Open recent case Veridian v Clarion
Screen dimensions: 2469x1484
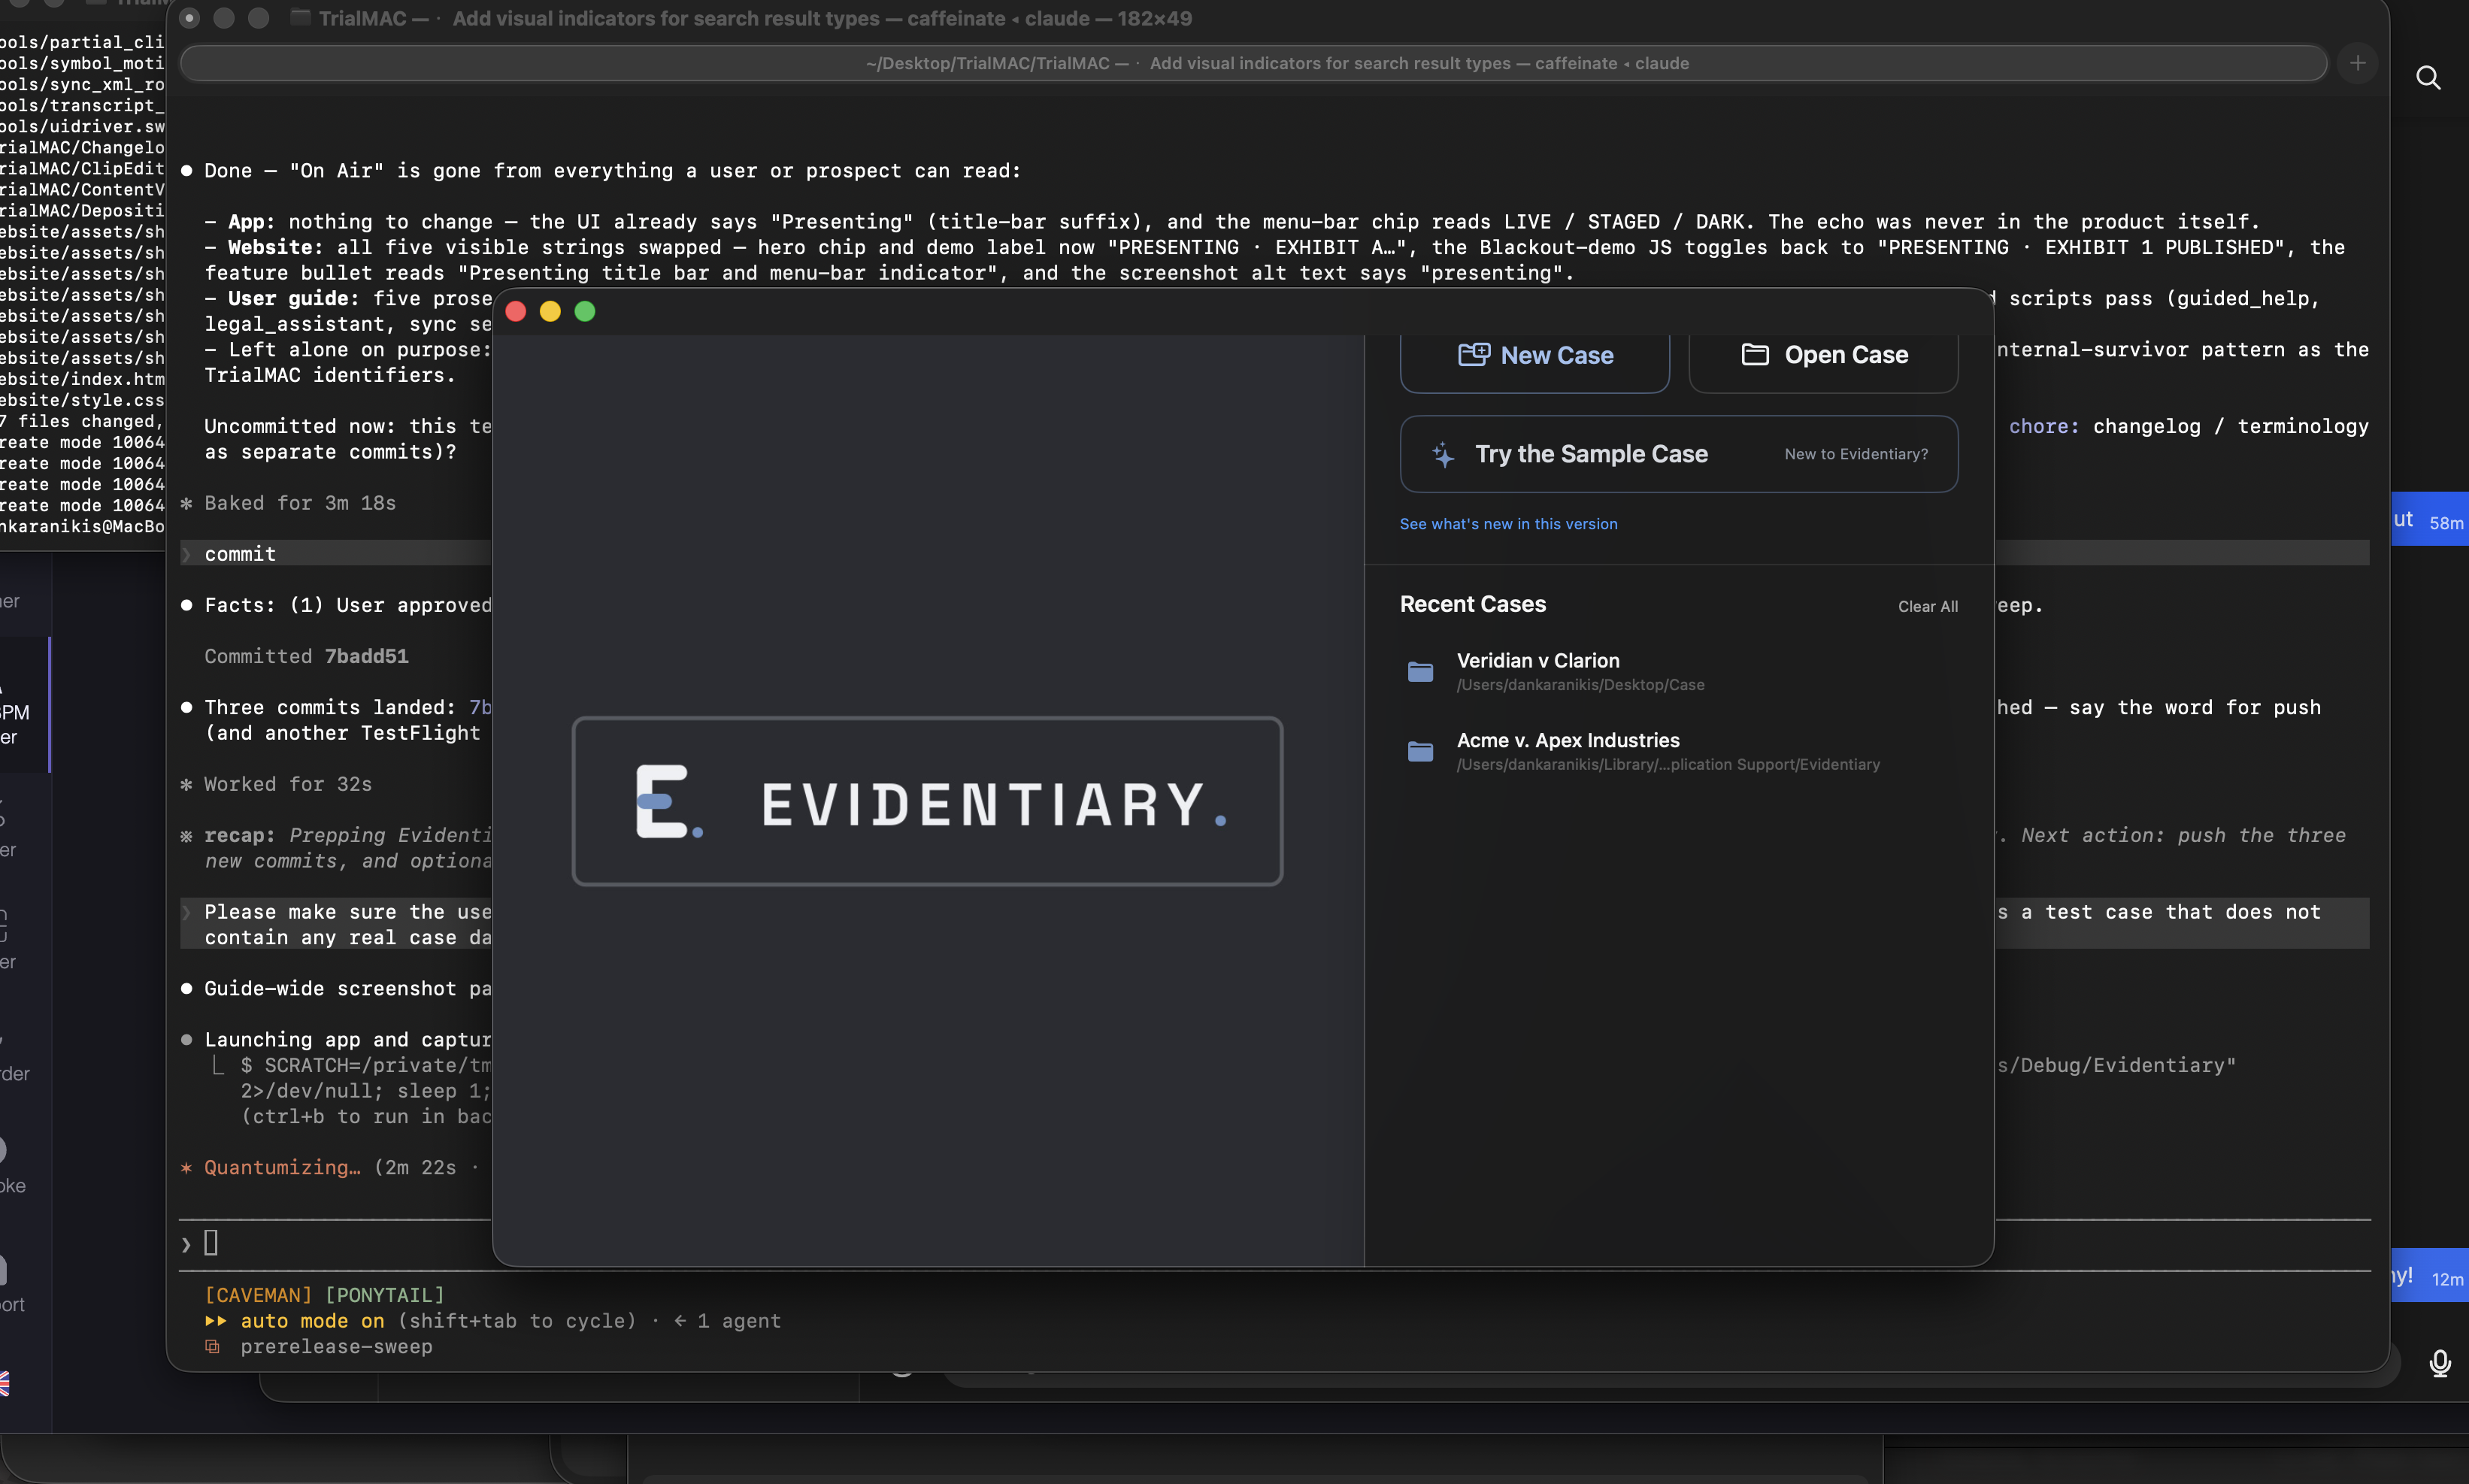[x=1678, y=672]
